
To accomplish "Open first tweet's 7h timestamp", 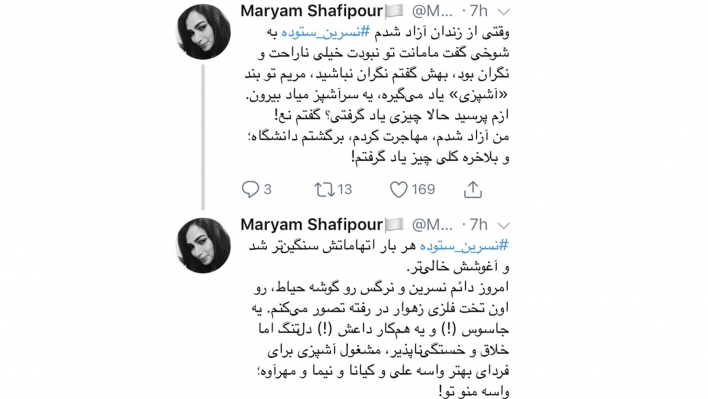I will point(478,11).
